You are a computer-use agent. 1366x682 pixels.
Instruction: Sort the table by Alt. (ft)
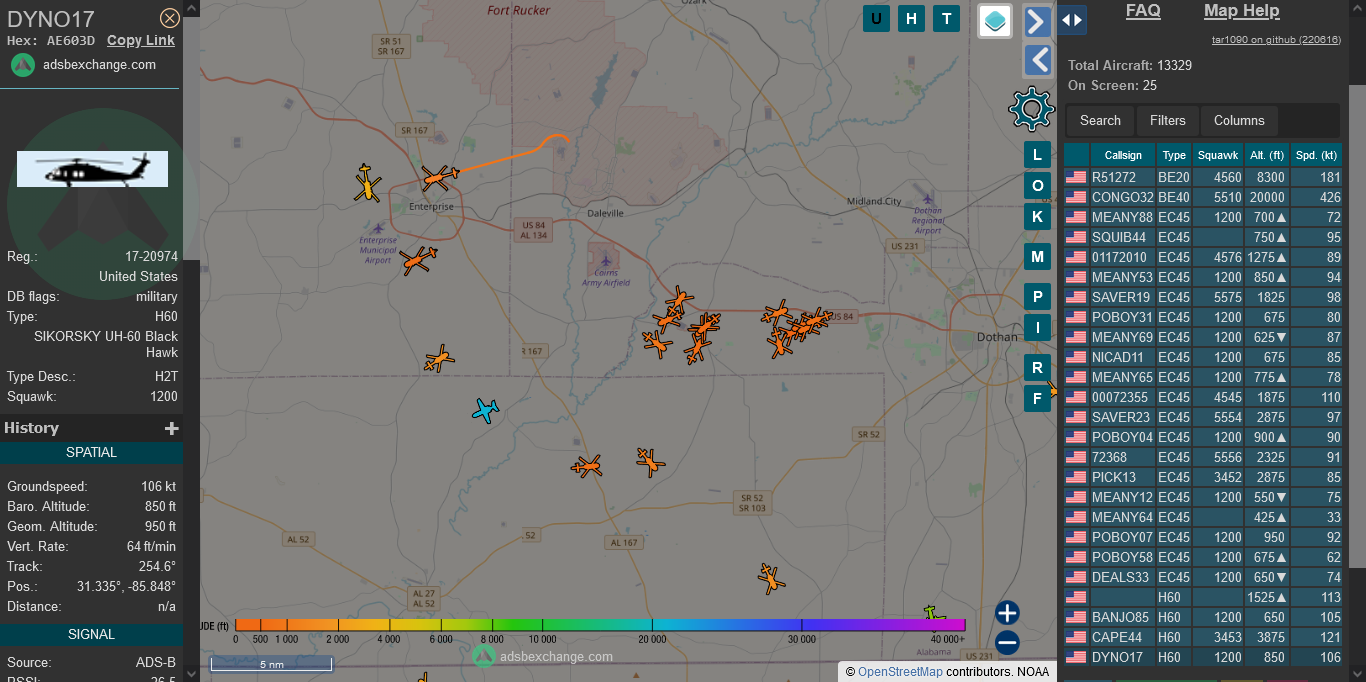[x=1267, y=155]
